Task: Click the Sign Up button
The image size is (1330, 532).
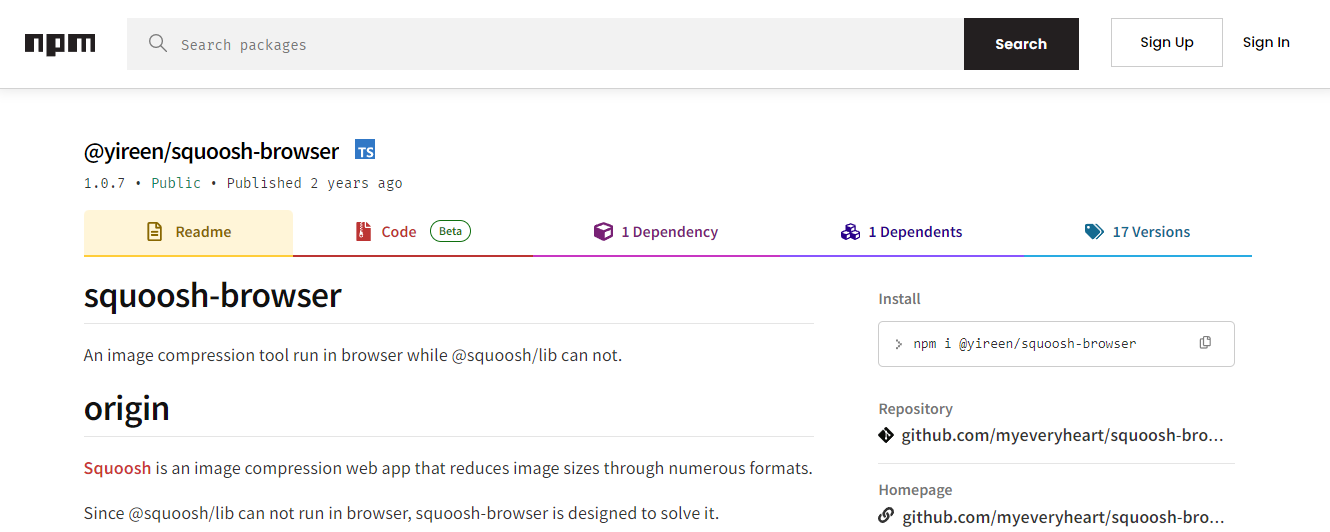Action: point(1167,42)
